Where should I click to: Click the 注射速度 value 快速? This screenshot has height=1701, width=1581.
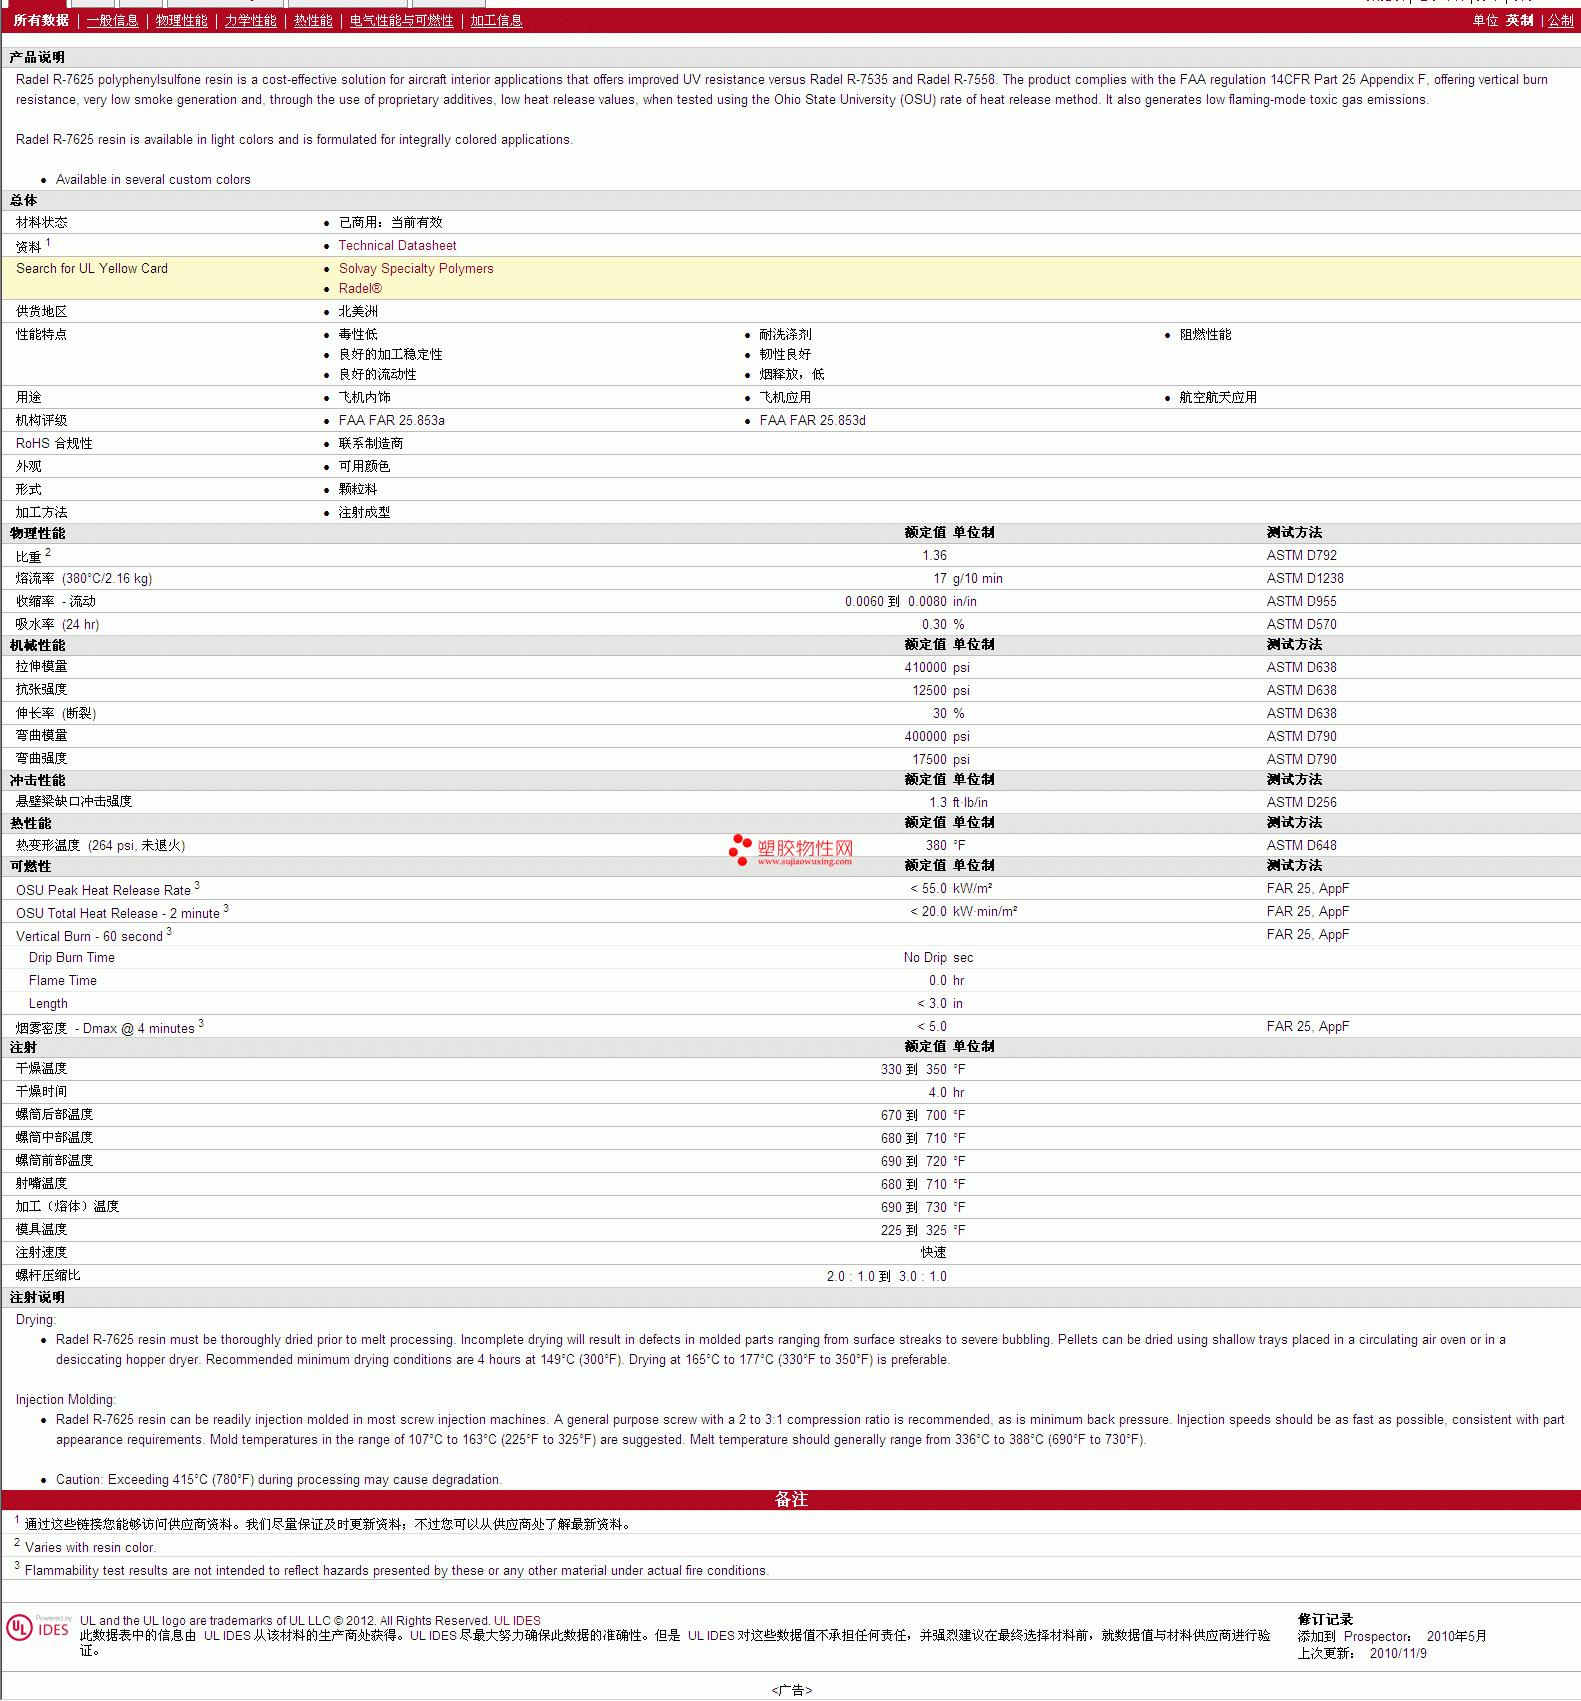[934, 1253]
